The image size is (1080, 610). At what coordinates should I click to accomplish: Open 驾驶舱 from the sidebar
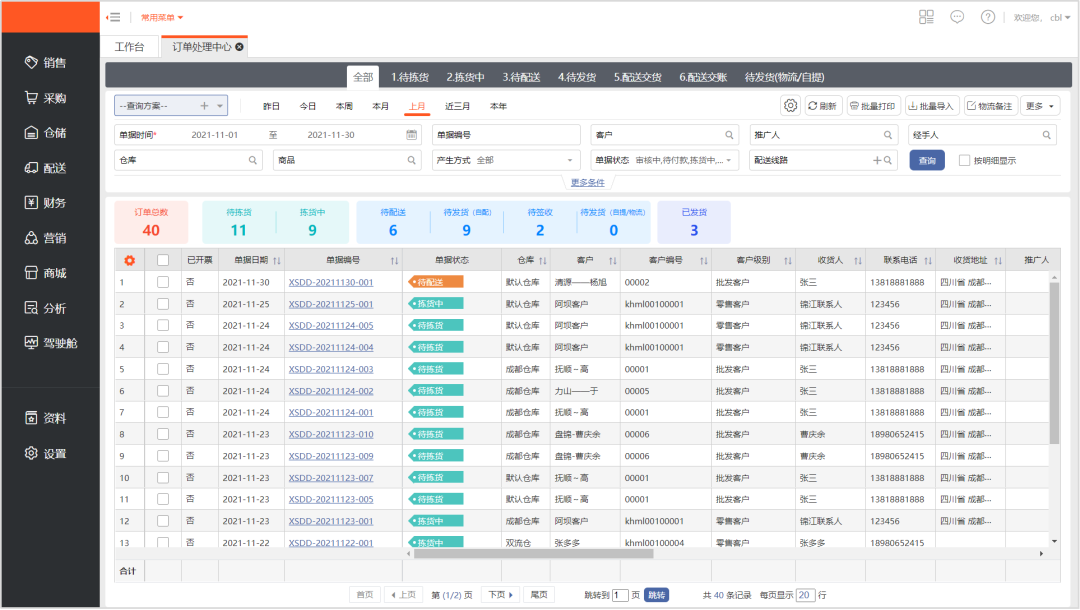[x=50, y=343]
